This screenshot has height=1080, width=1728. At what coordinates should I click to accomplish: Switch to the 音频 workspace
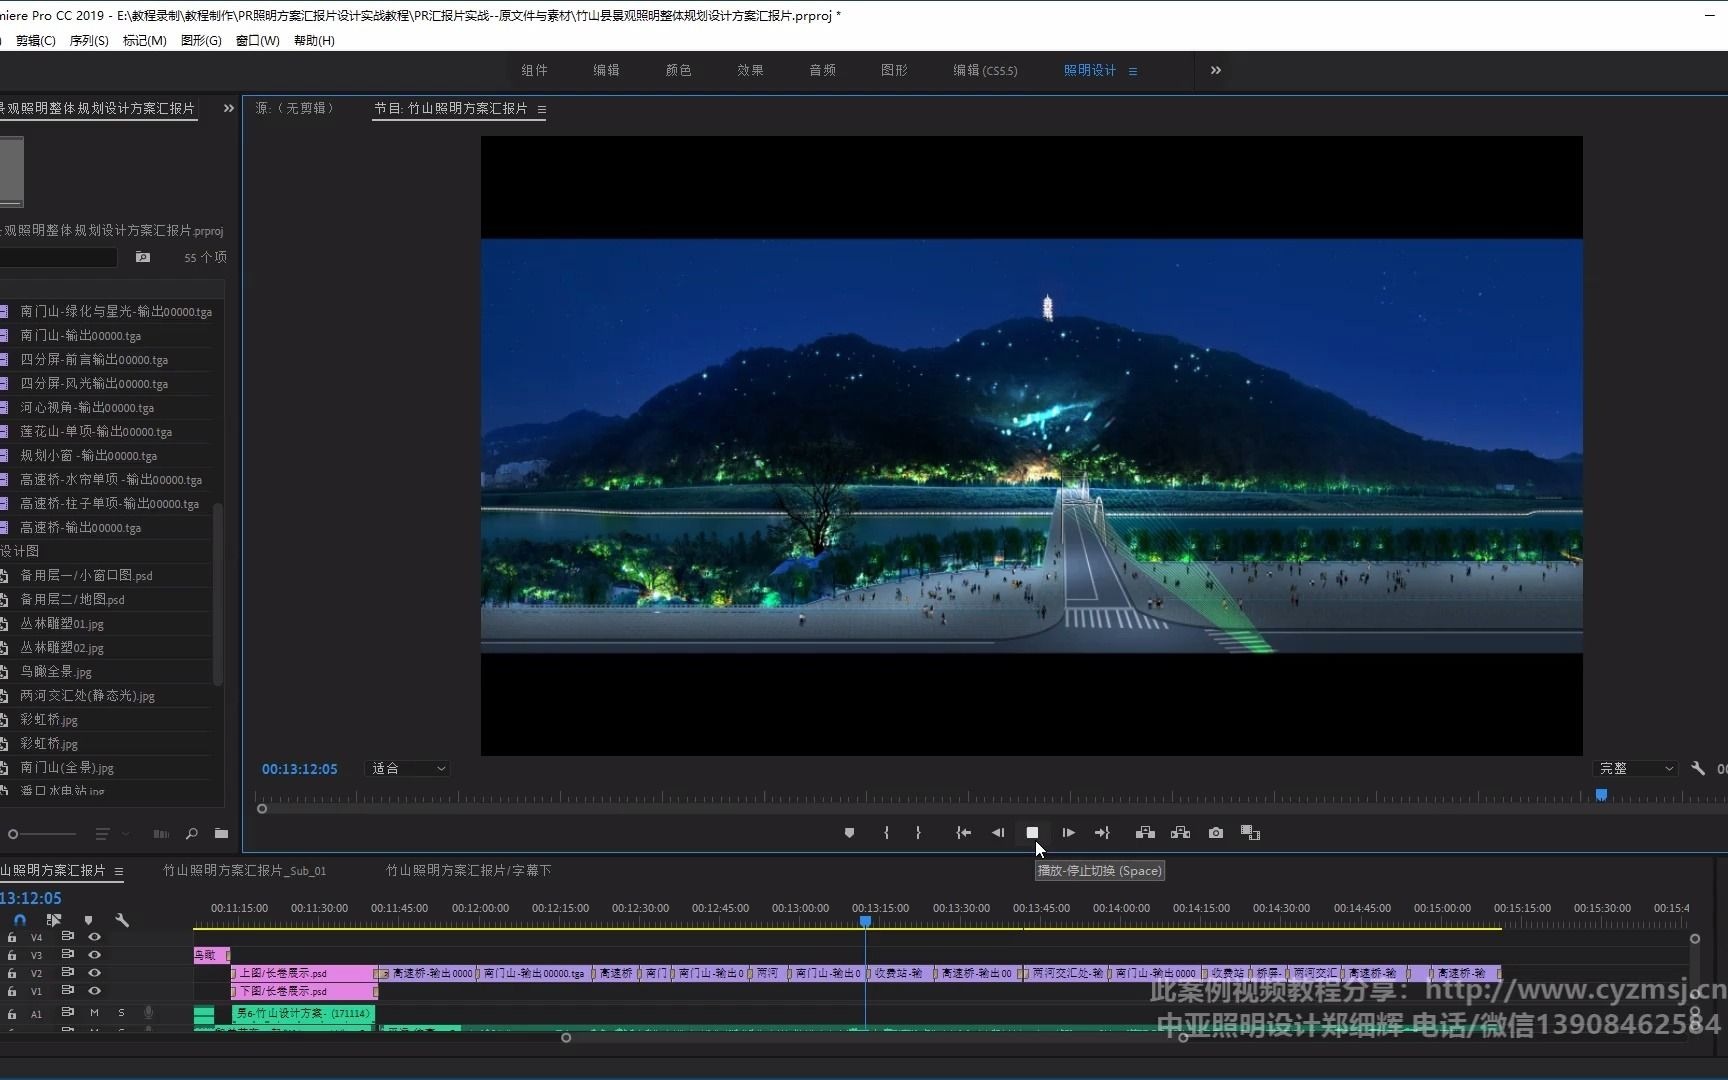click(822, 70)
